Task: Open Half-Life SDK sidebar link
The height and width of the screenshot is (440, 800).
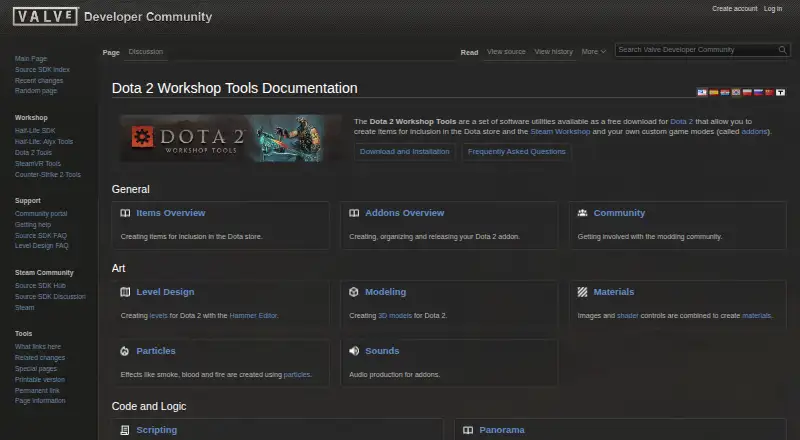Action: (35, 131)
